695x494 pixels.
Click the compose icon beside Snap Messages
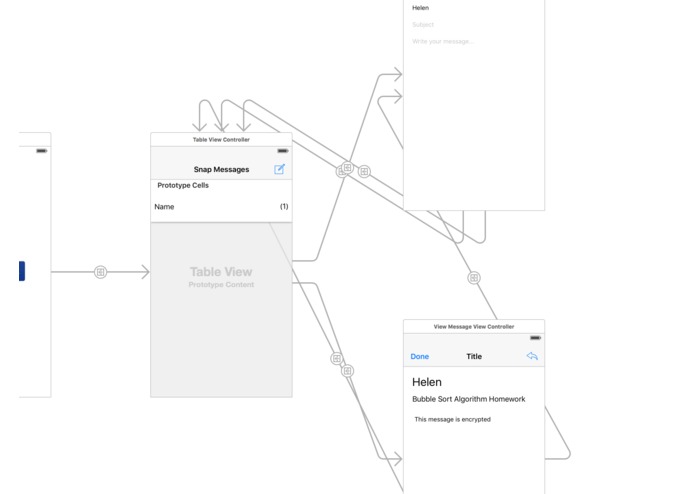pyautogui.click(x=279, y=169)
